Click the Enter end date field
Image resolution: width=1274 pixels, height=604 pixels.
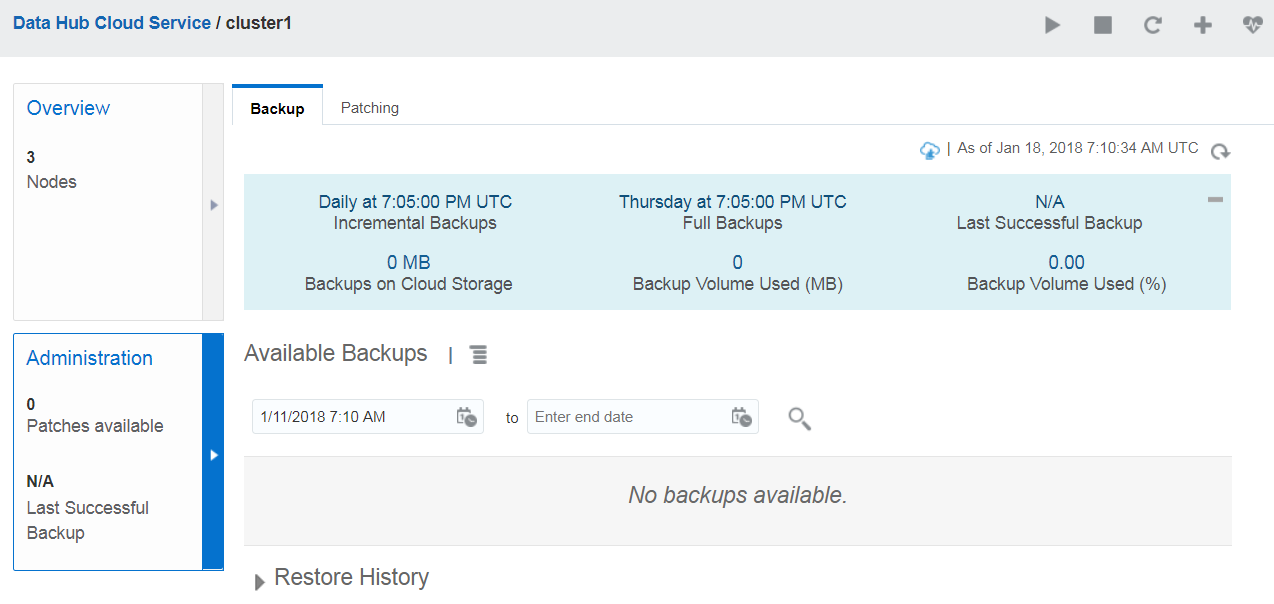tap(625, 417)
